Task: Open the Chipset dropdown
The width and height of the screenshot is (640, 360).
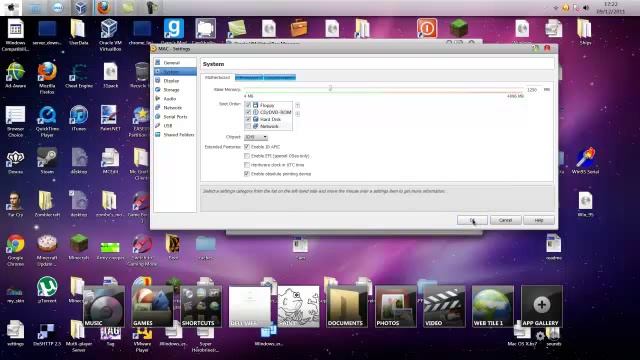Action: (x=256, y=137)
